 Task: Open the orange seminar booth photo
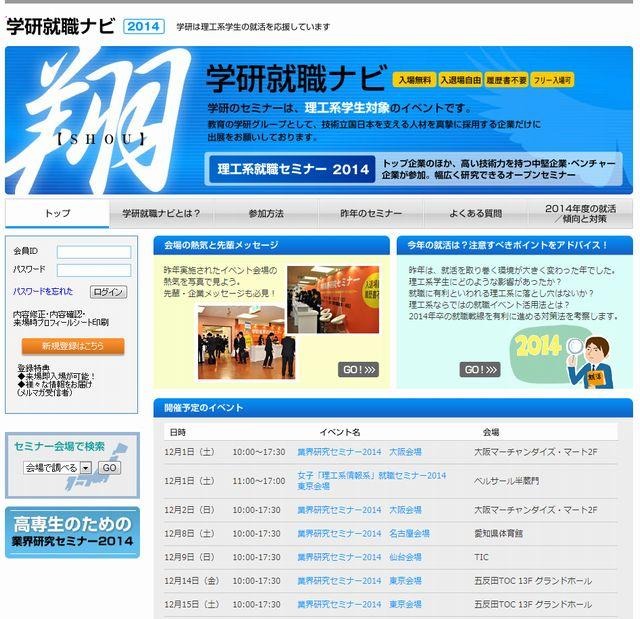pyautogui.click(x=333, y=300)
